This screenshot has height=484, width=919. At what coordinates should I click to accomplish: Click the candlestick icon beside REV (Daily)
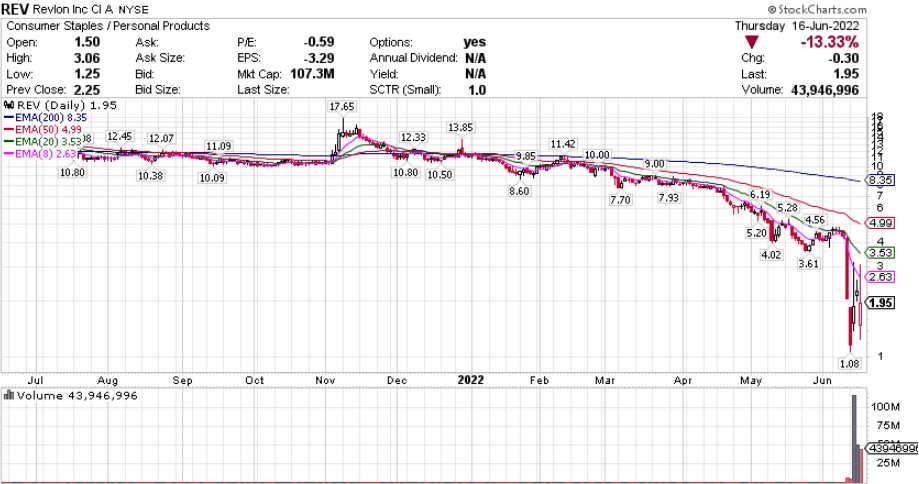(x=9, y=105)
